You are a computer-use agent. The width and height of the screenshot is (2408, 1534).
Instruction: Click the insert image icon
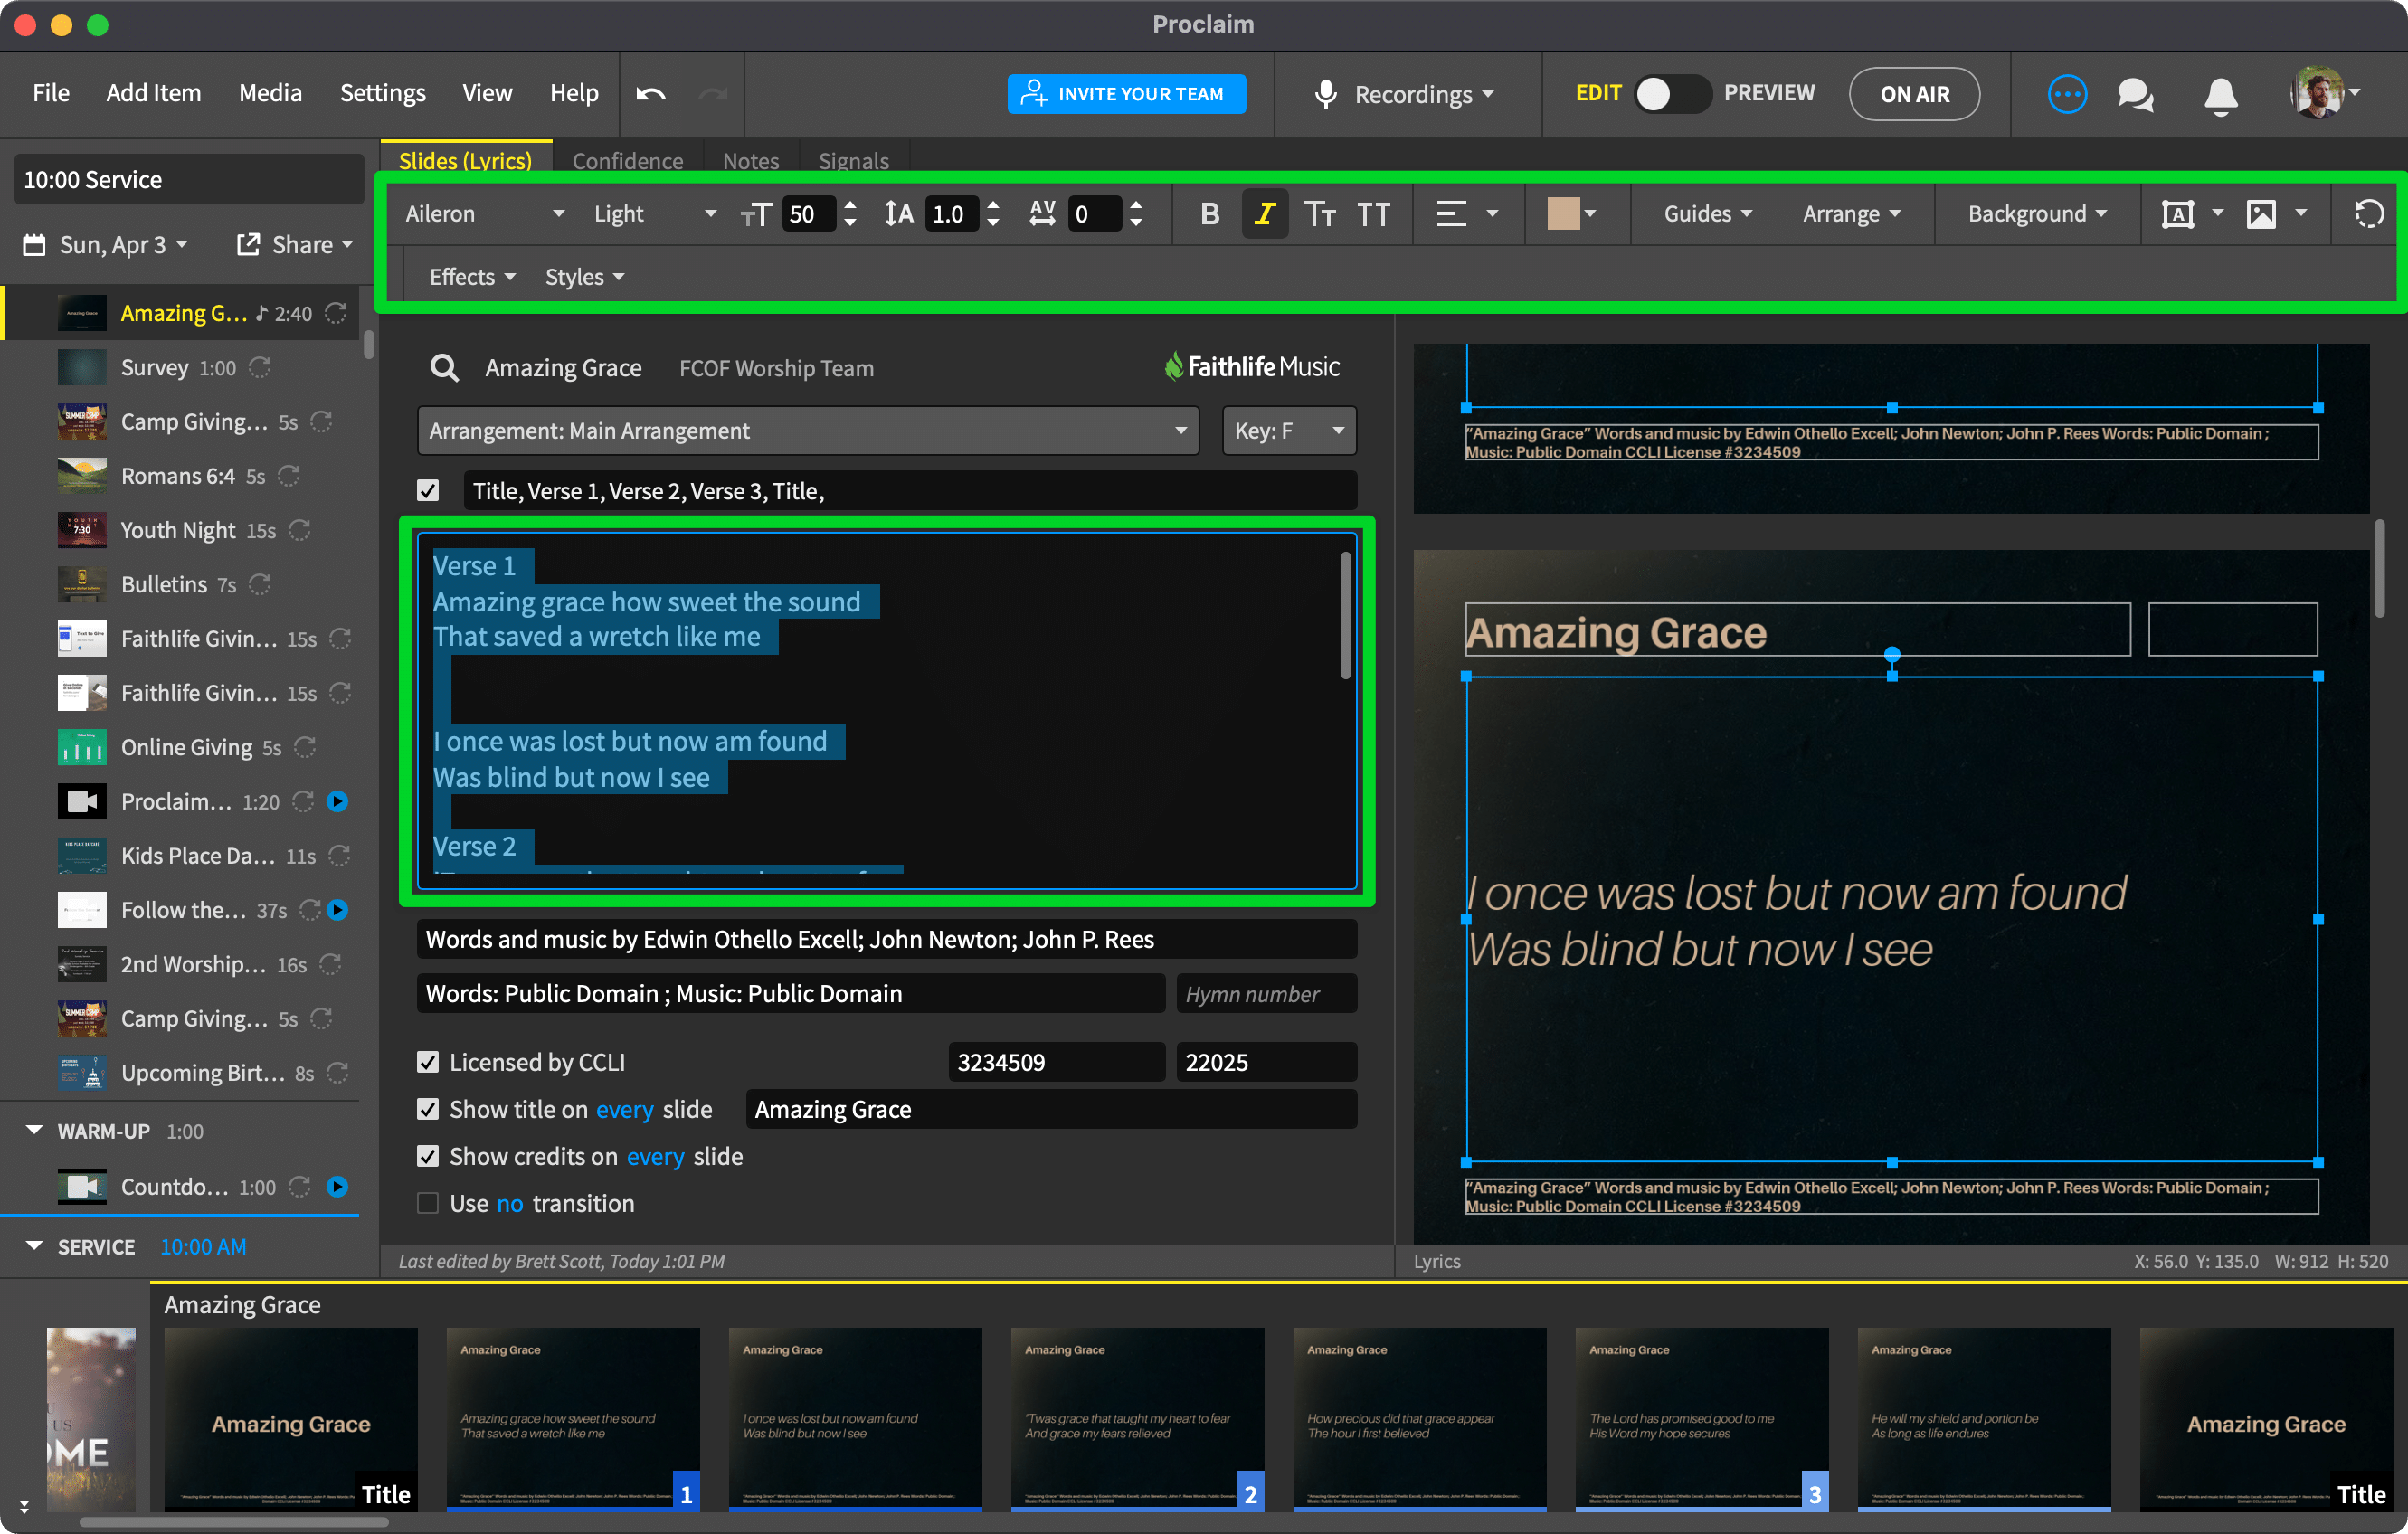coord(2261,214)
